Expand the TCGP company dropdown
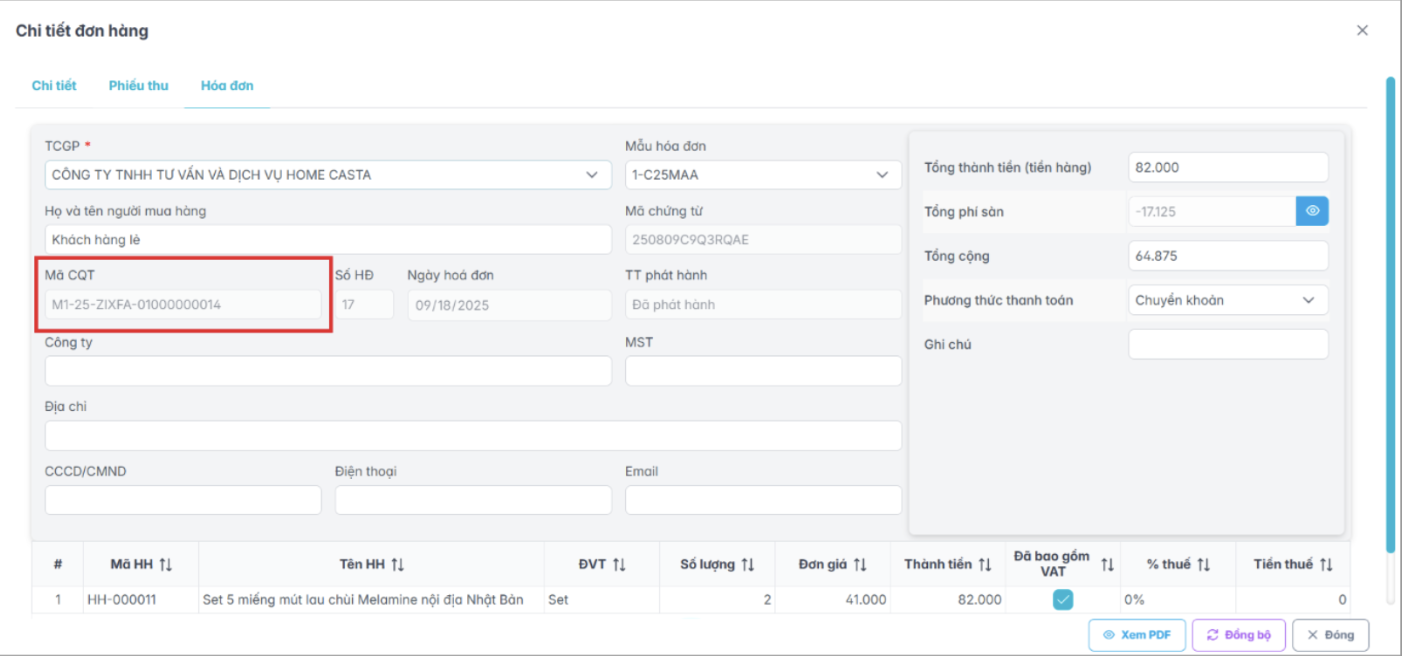 [x=591, y=175]
